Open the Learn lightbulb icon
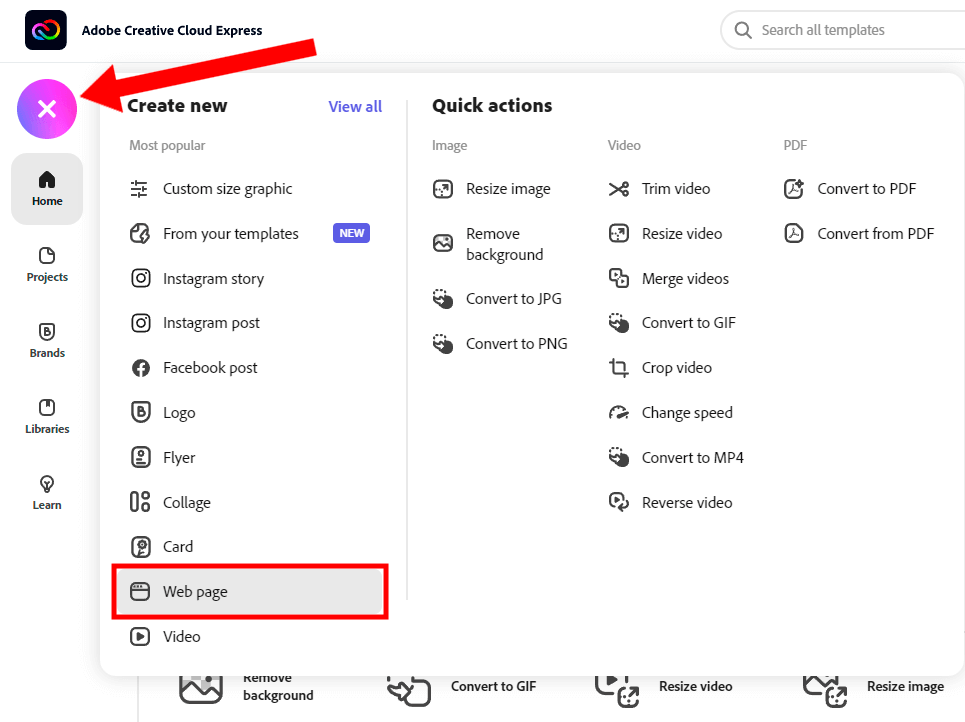 tap(47, 484)
